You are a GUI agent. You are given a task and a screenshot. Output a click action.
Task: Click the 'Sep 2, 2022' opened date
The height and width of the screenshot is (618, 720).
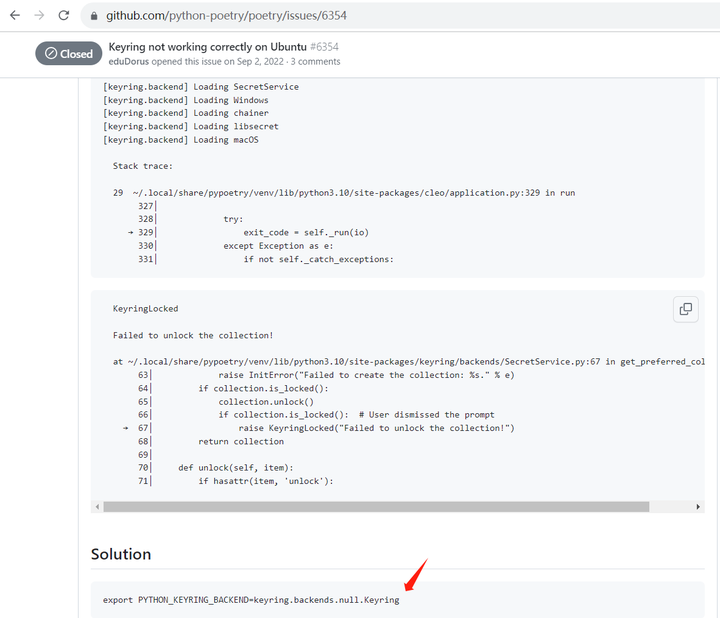tap(260, 62)
